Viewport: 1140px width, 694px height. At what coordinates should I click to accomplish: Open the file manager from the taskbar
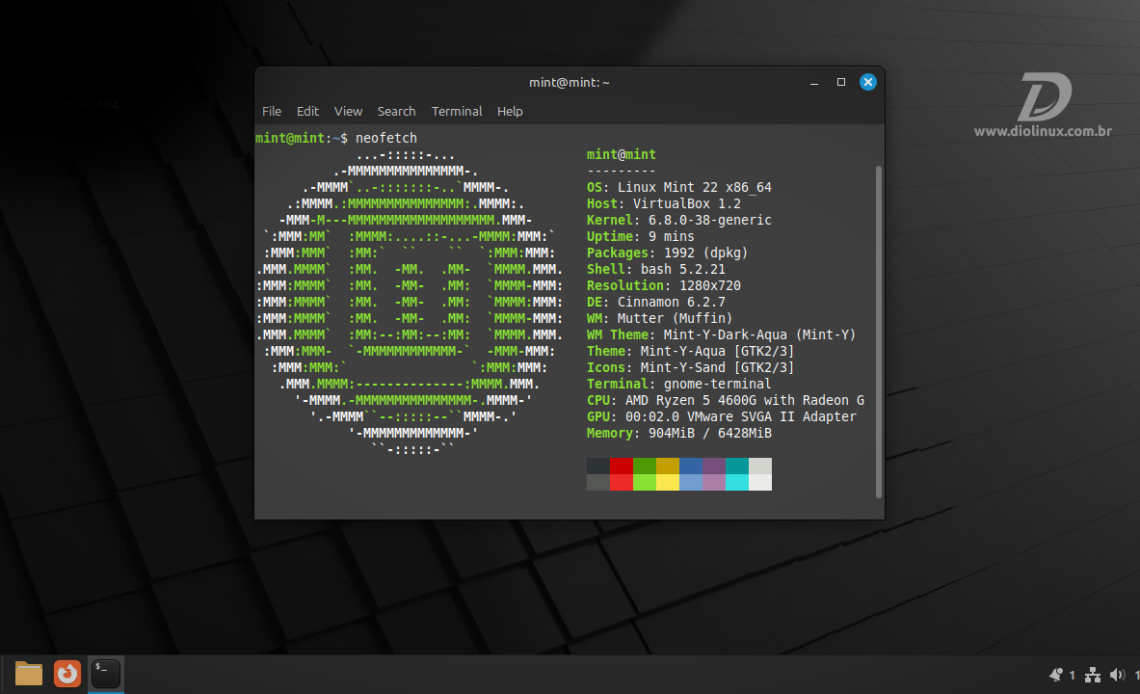tap(28, 674)
